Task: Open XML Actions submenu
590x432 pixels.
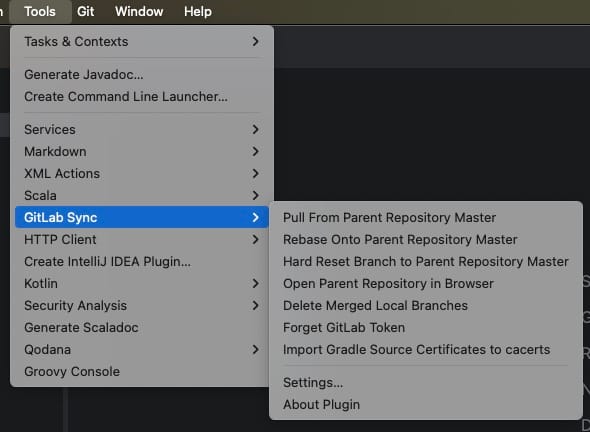Action: point(141,173)
